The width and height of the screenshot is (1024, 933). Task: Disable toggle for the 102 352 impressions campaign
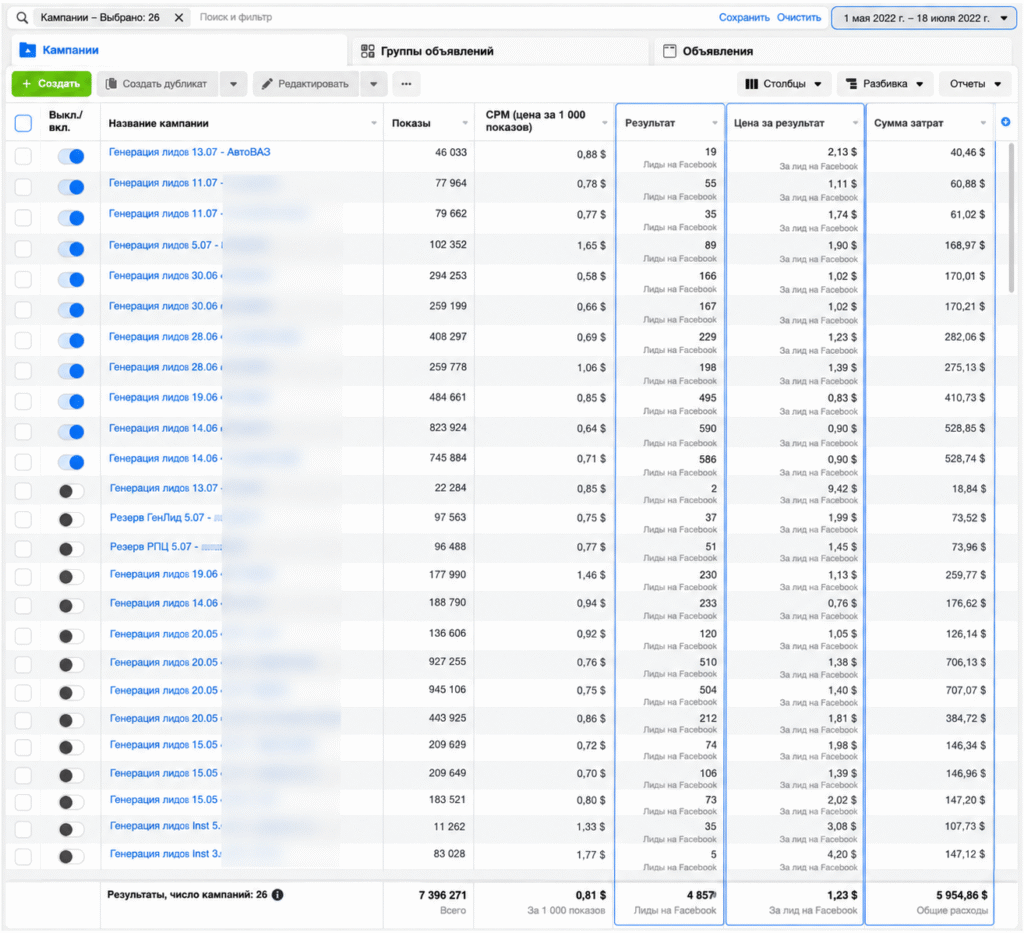coord(71,249)
